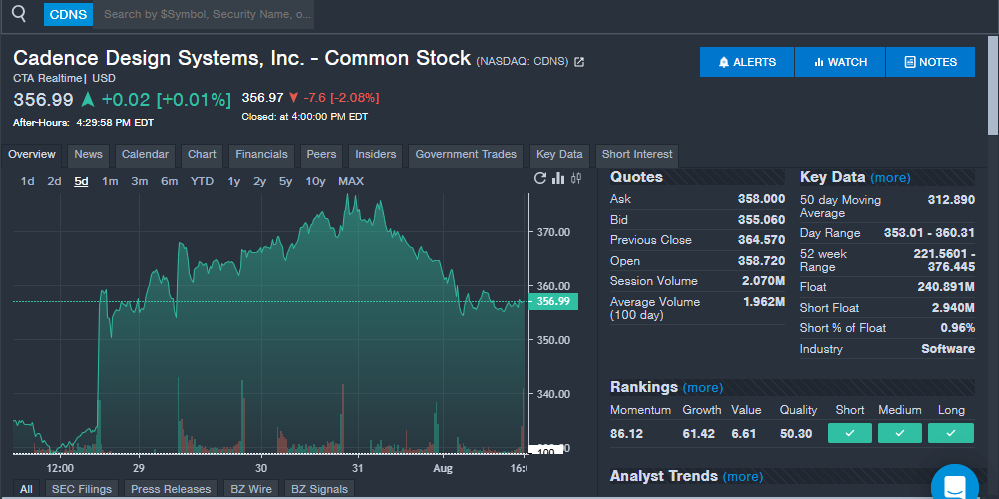Click the Bid value 355.060

tap(761, 220)
